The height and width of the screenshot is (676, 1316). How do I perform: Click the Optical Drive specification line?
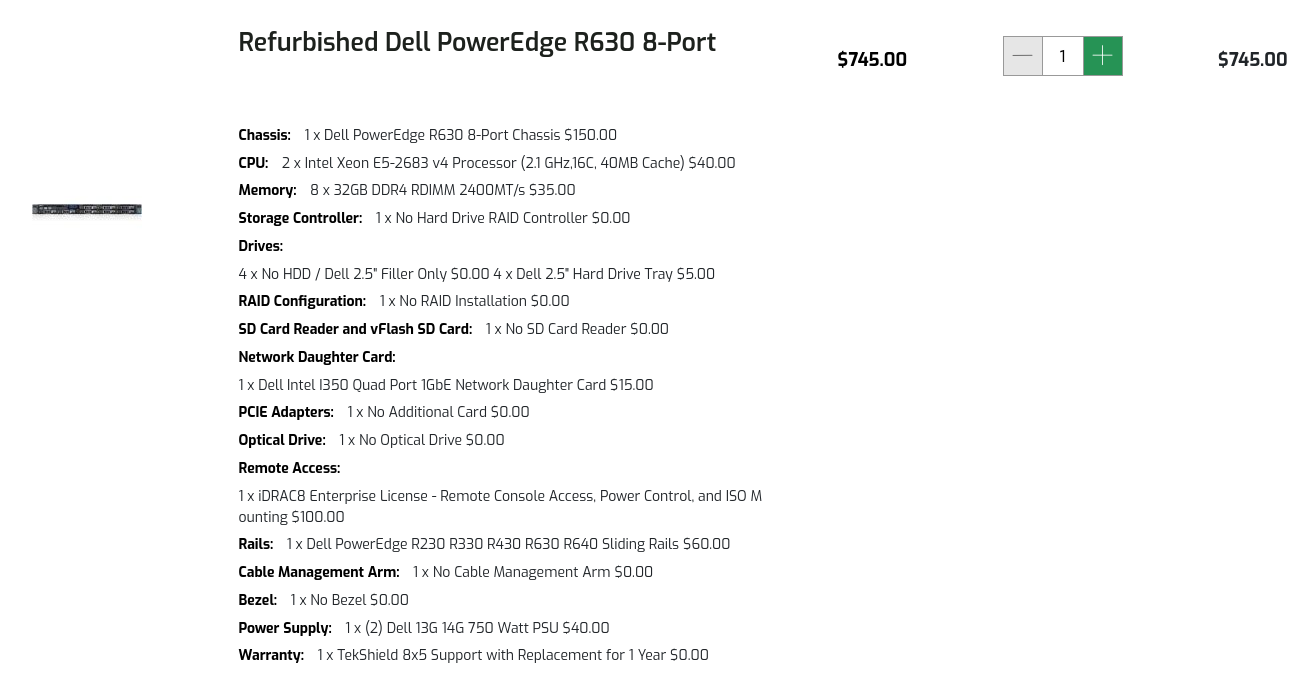coord(371,440)
